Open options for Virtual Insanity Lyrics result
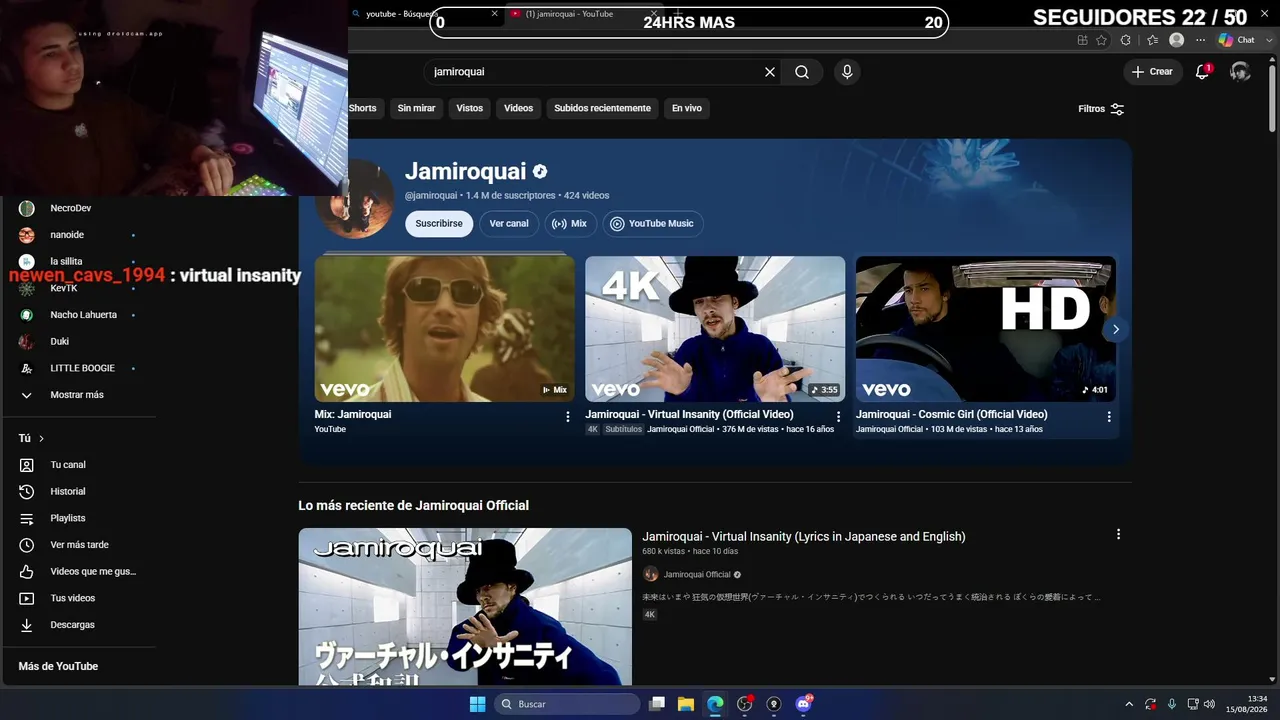The width and height of the screenshot is (1280, 720). pos(1118,535)
